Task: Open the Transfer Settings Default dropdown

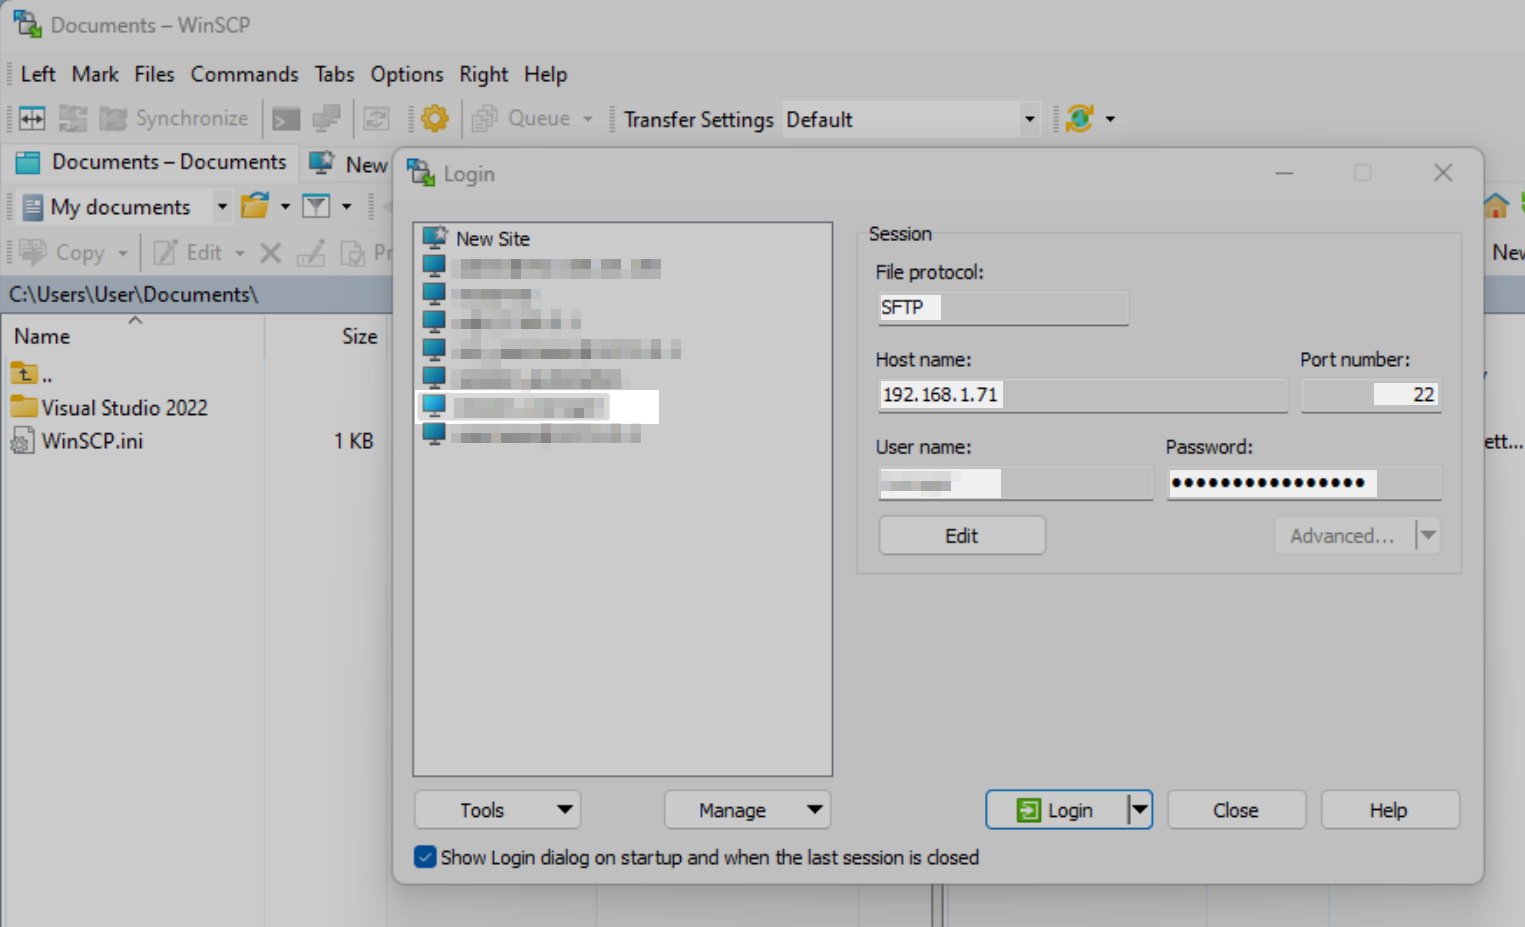Action: coord(1029,118)
